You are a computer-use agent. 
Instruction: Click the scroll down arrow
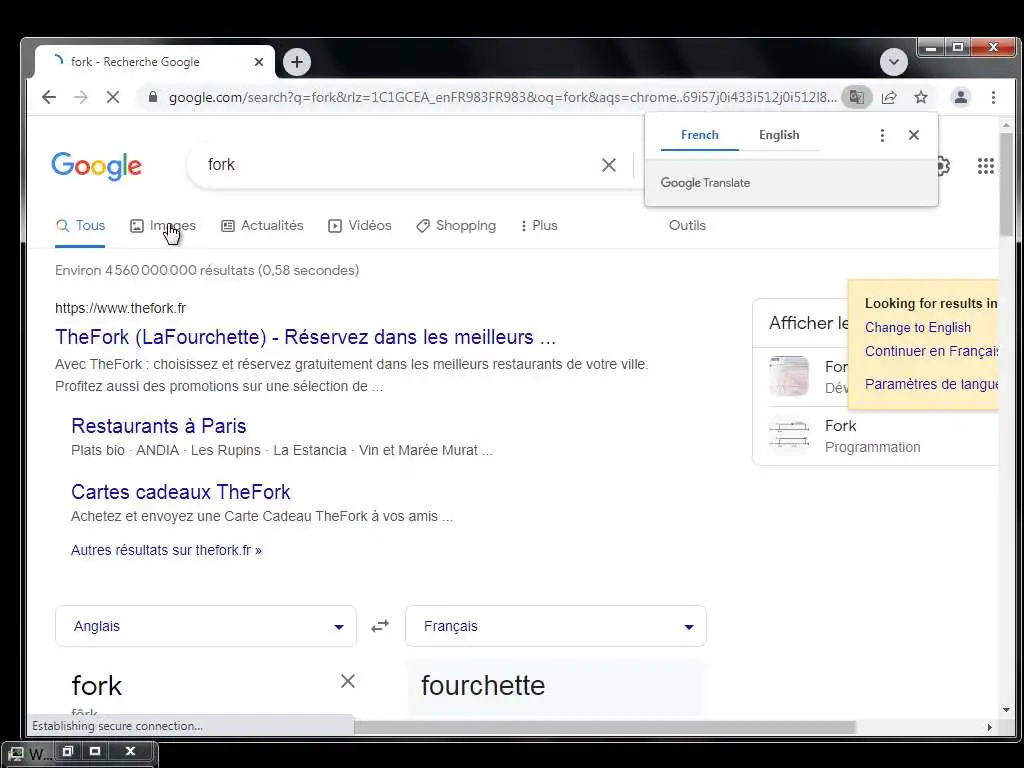(1006, 710)
